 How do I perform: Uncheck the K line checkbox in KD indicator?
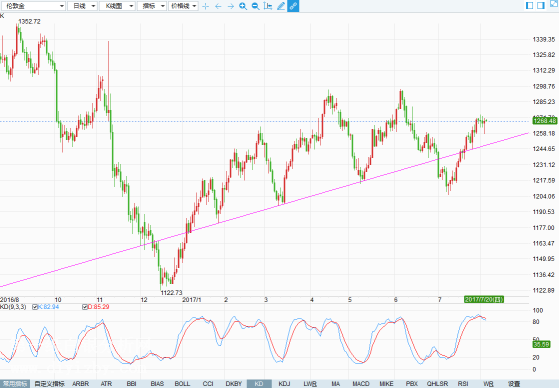pos(35,307)
